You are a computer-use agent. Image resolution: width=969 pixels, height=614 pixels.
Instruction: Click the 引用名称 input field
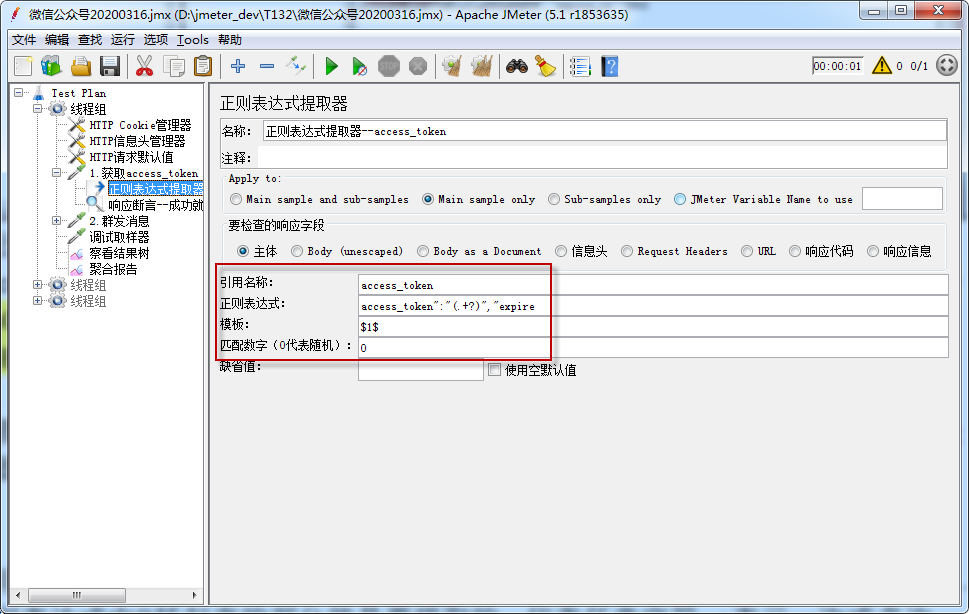pos(653,285)
